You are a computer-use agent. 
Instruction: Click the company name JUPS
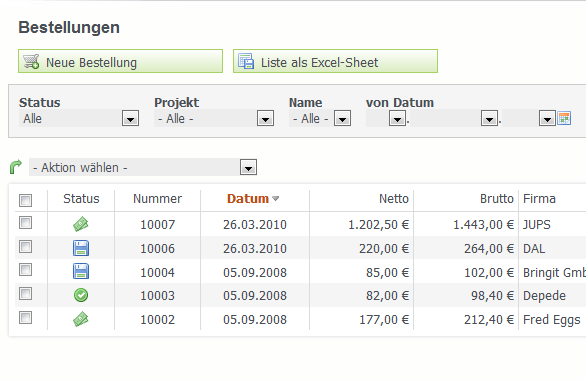point(537,225)
